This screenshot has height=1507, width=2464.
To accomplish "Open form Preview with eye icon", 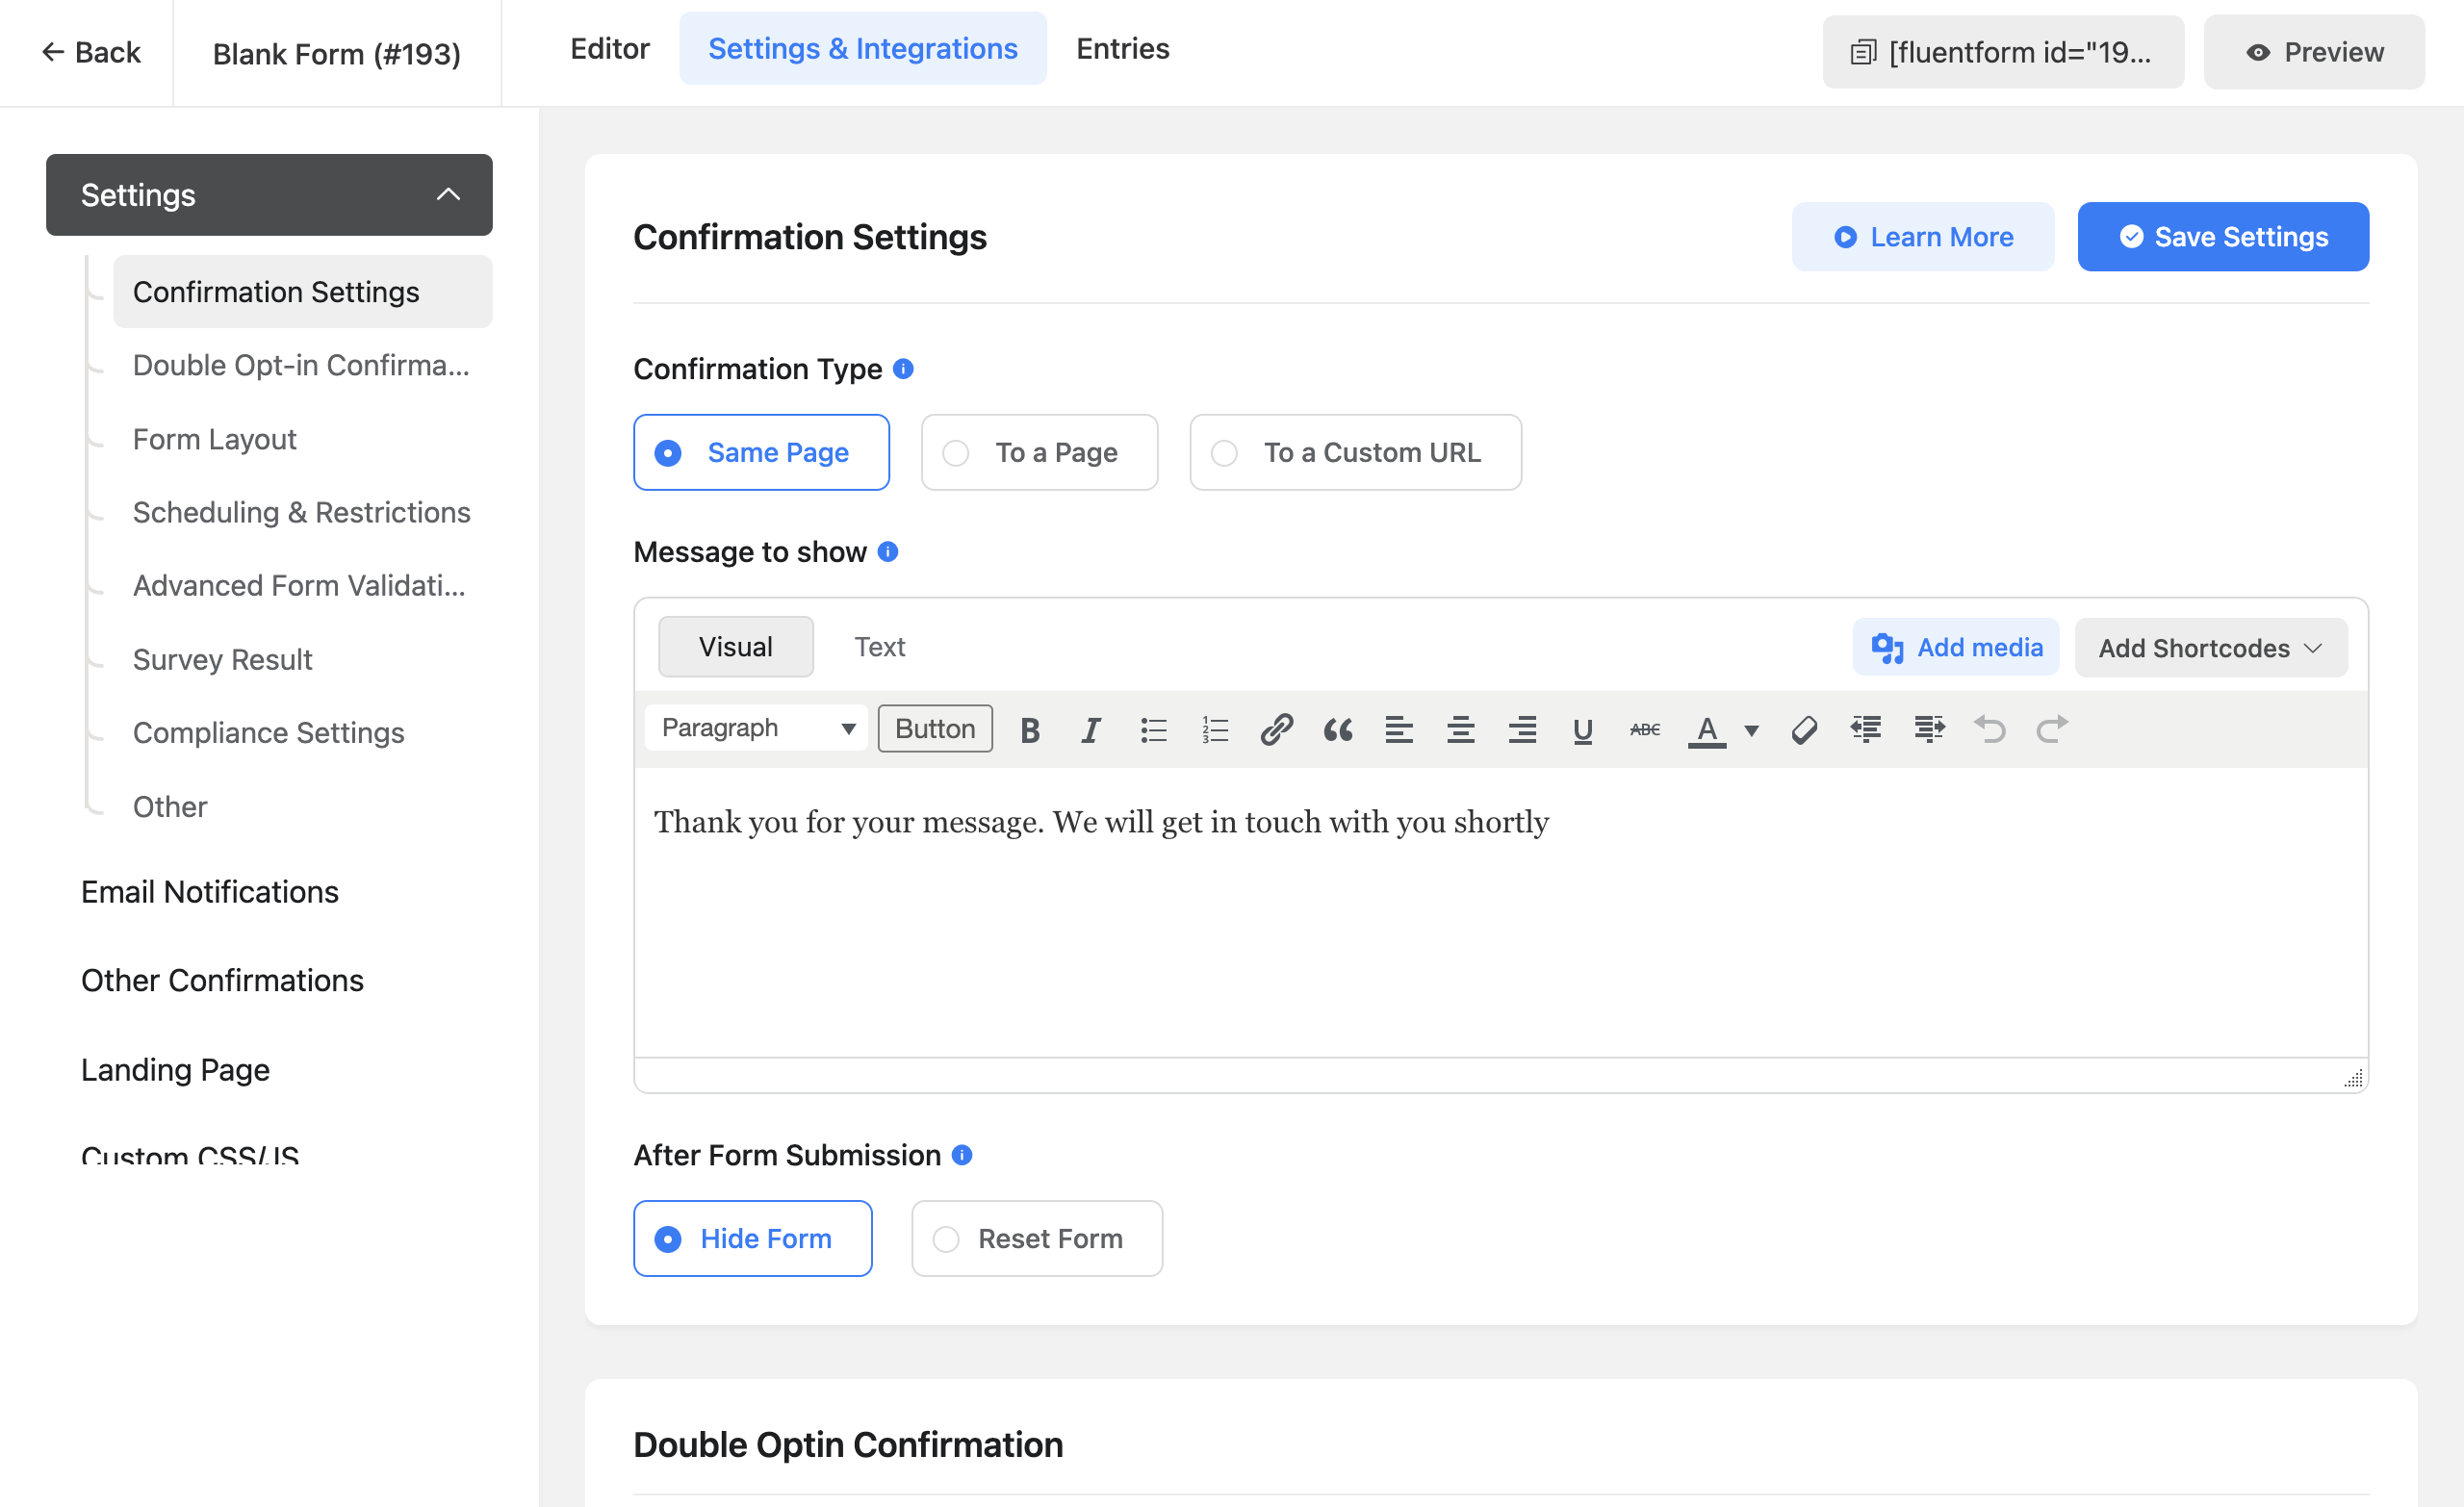I will tap(2314, 52).
